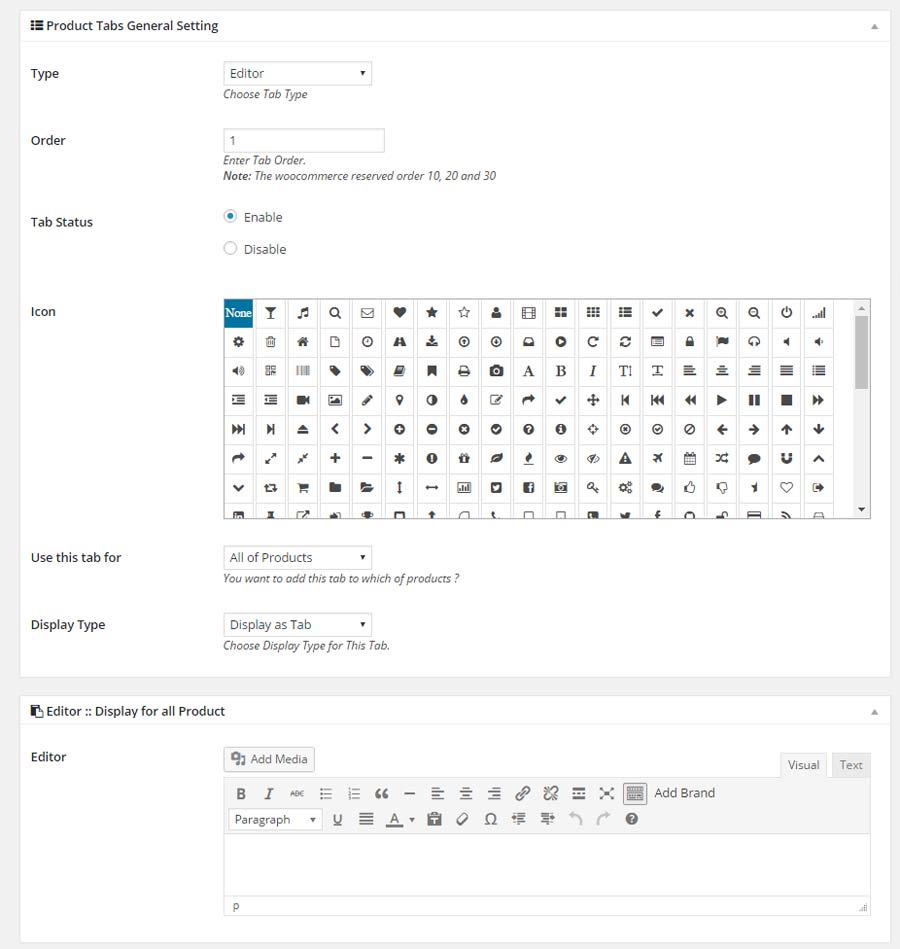Select the airplane icon in the grid
900x949 pixels.
(657, 459)
